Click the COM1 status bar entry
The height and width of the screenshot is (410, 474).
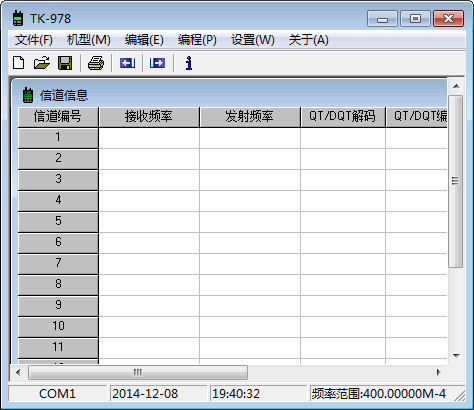coord(57,394)
